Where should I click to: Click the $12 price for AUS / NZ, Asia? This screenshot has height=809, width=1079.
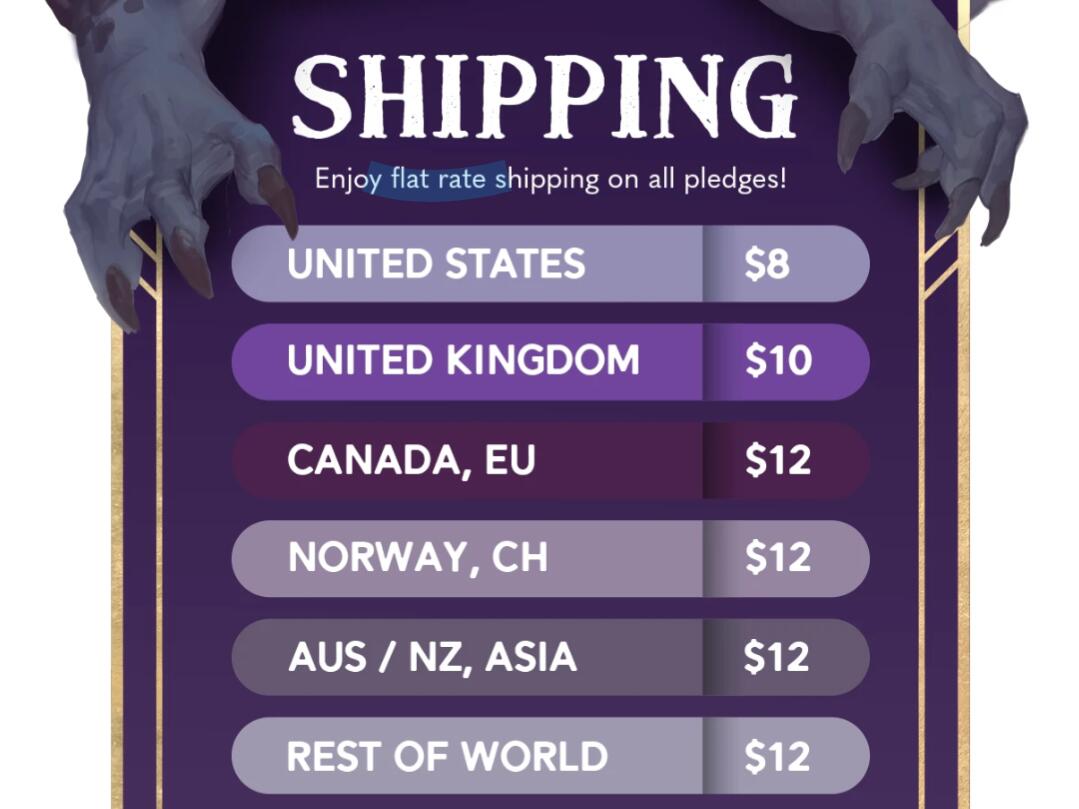777,657
